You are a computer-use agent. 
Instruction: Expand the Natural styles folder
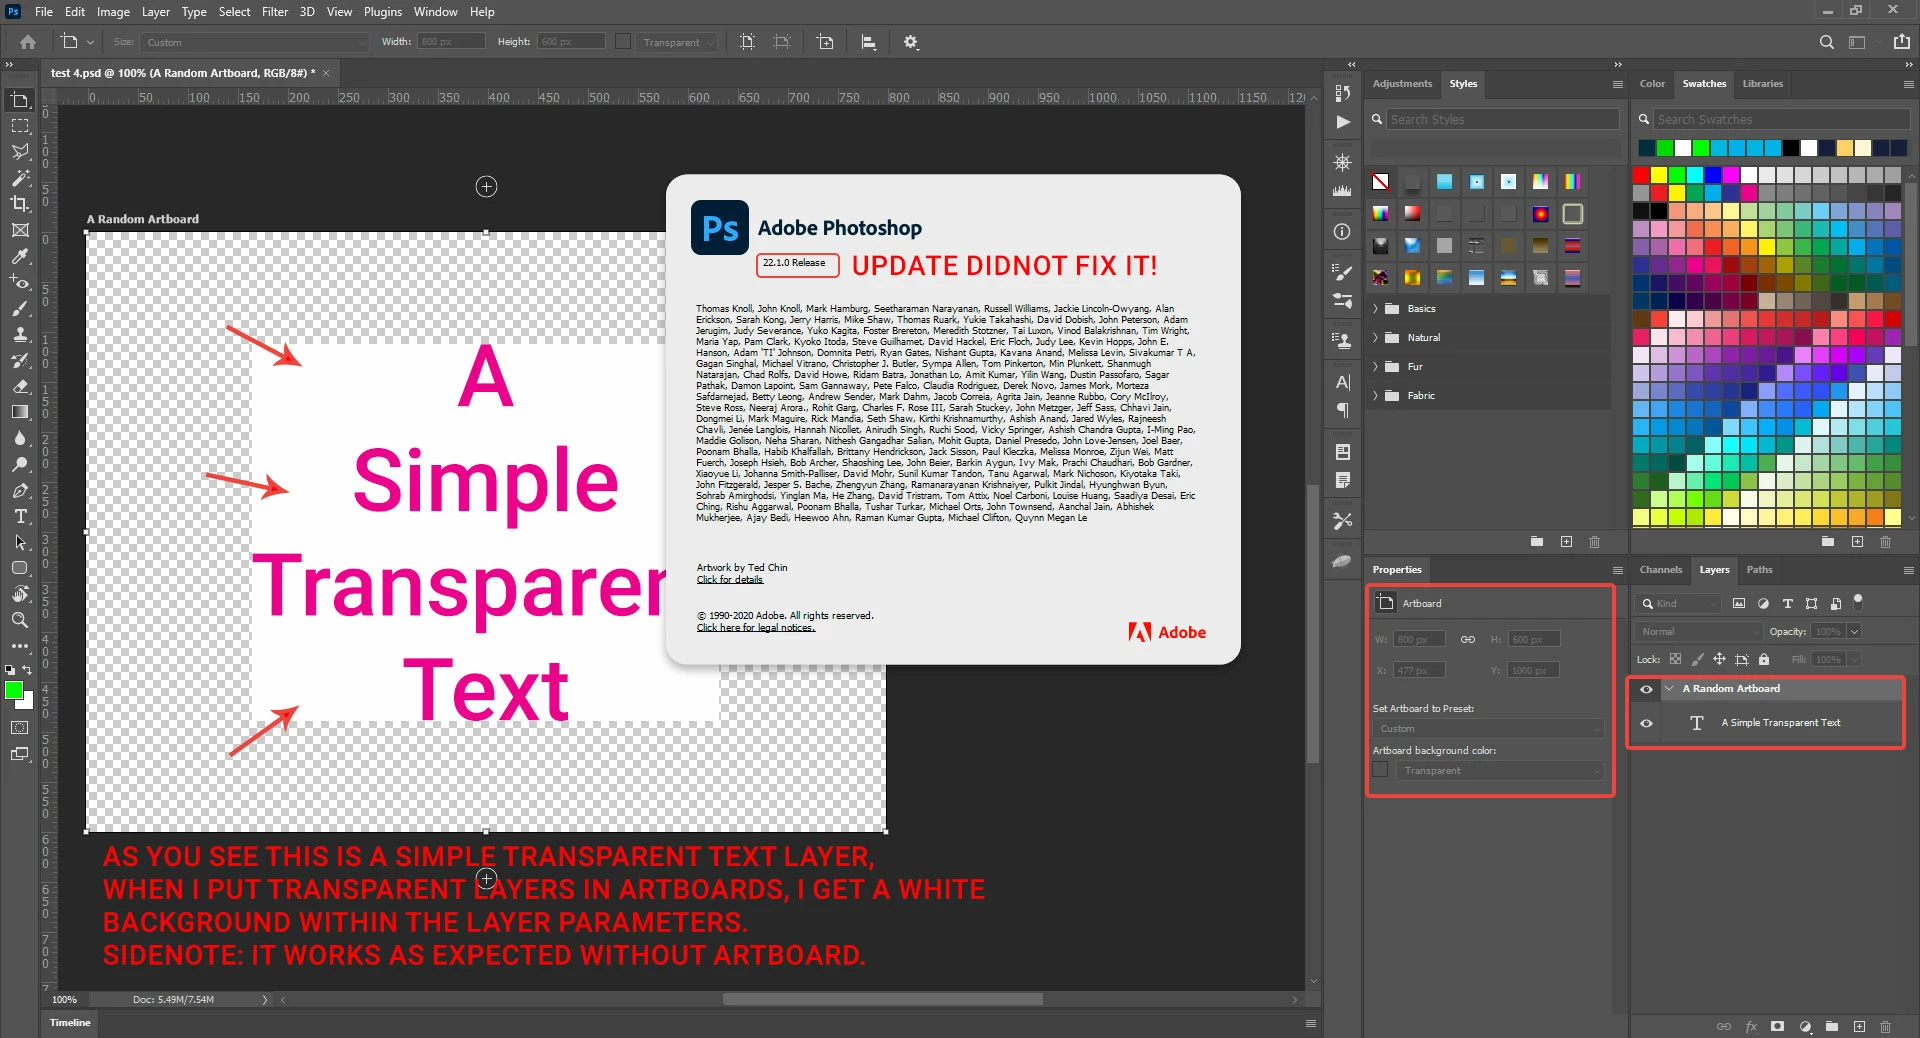pos(1375,338)
